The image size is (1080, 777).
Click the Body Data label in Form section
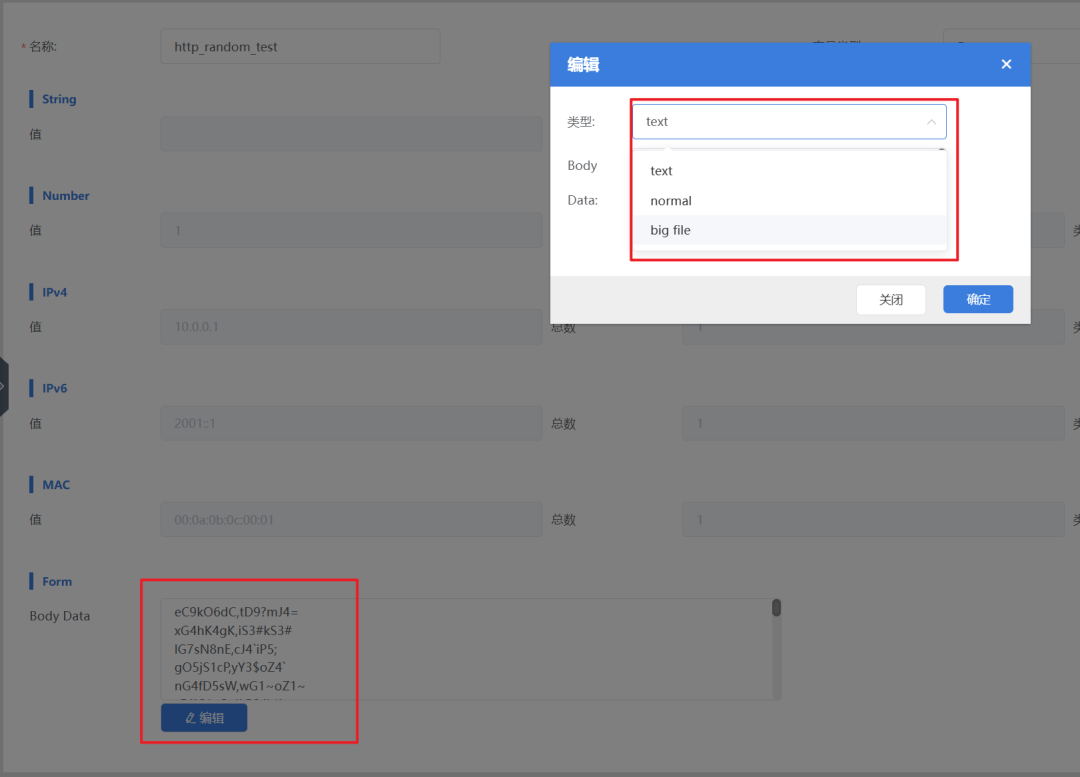(x=60, y=616)
